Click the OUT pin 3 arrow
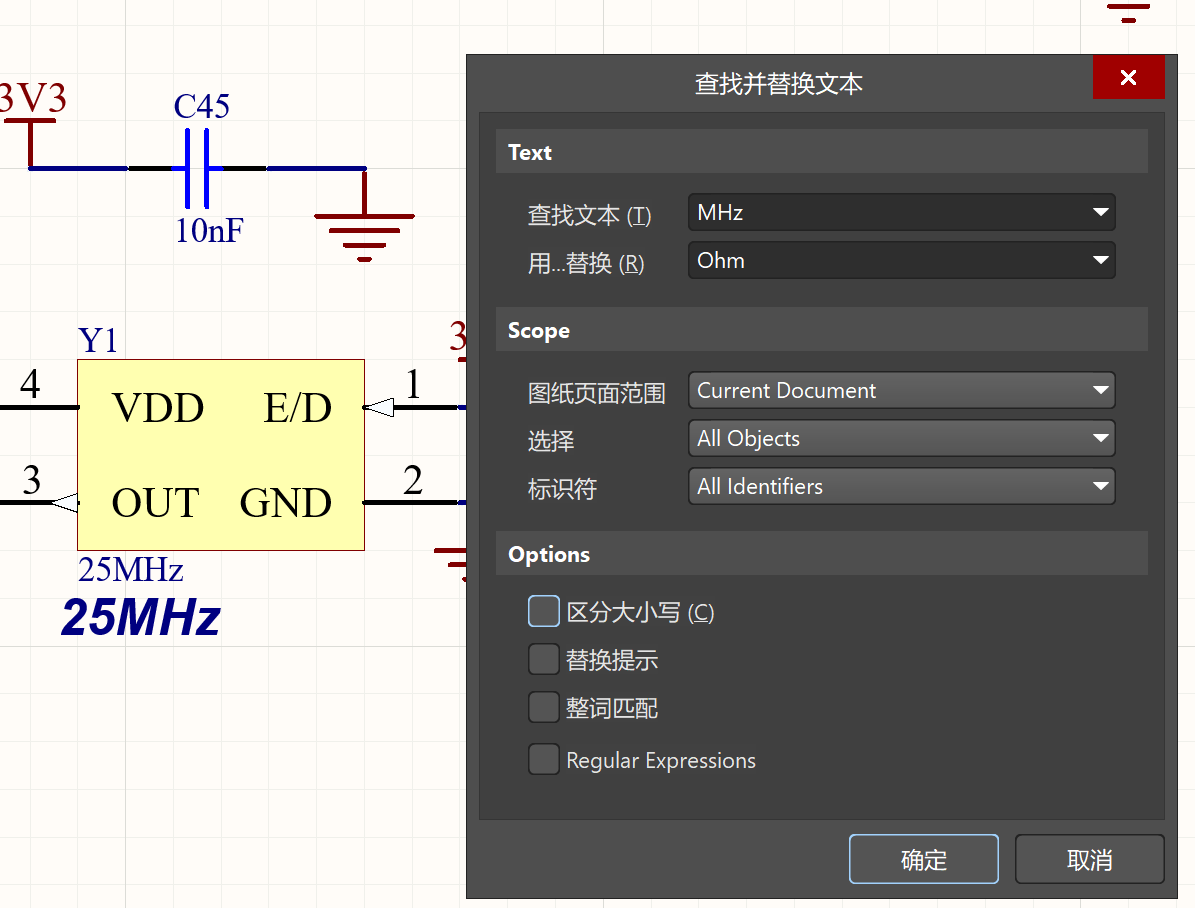Viewport: 1195px width, 908px height. (x=64, y=502)
